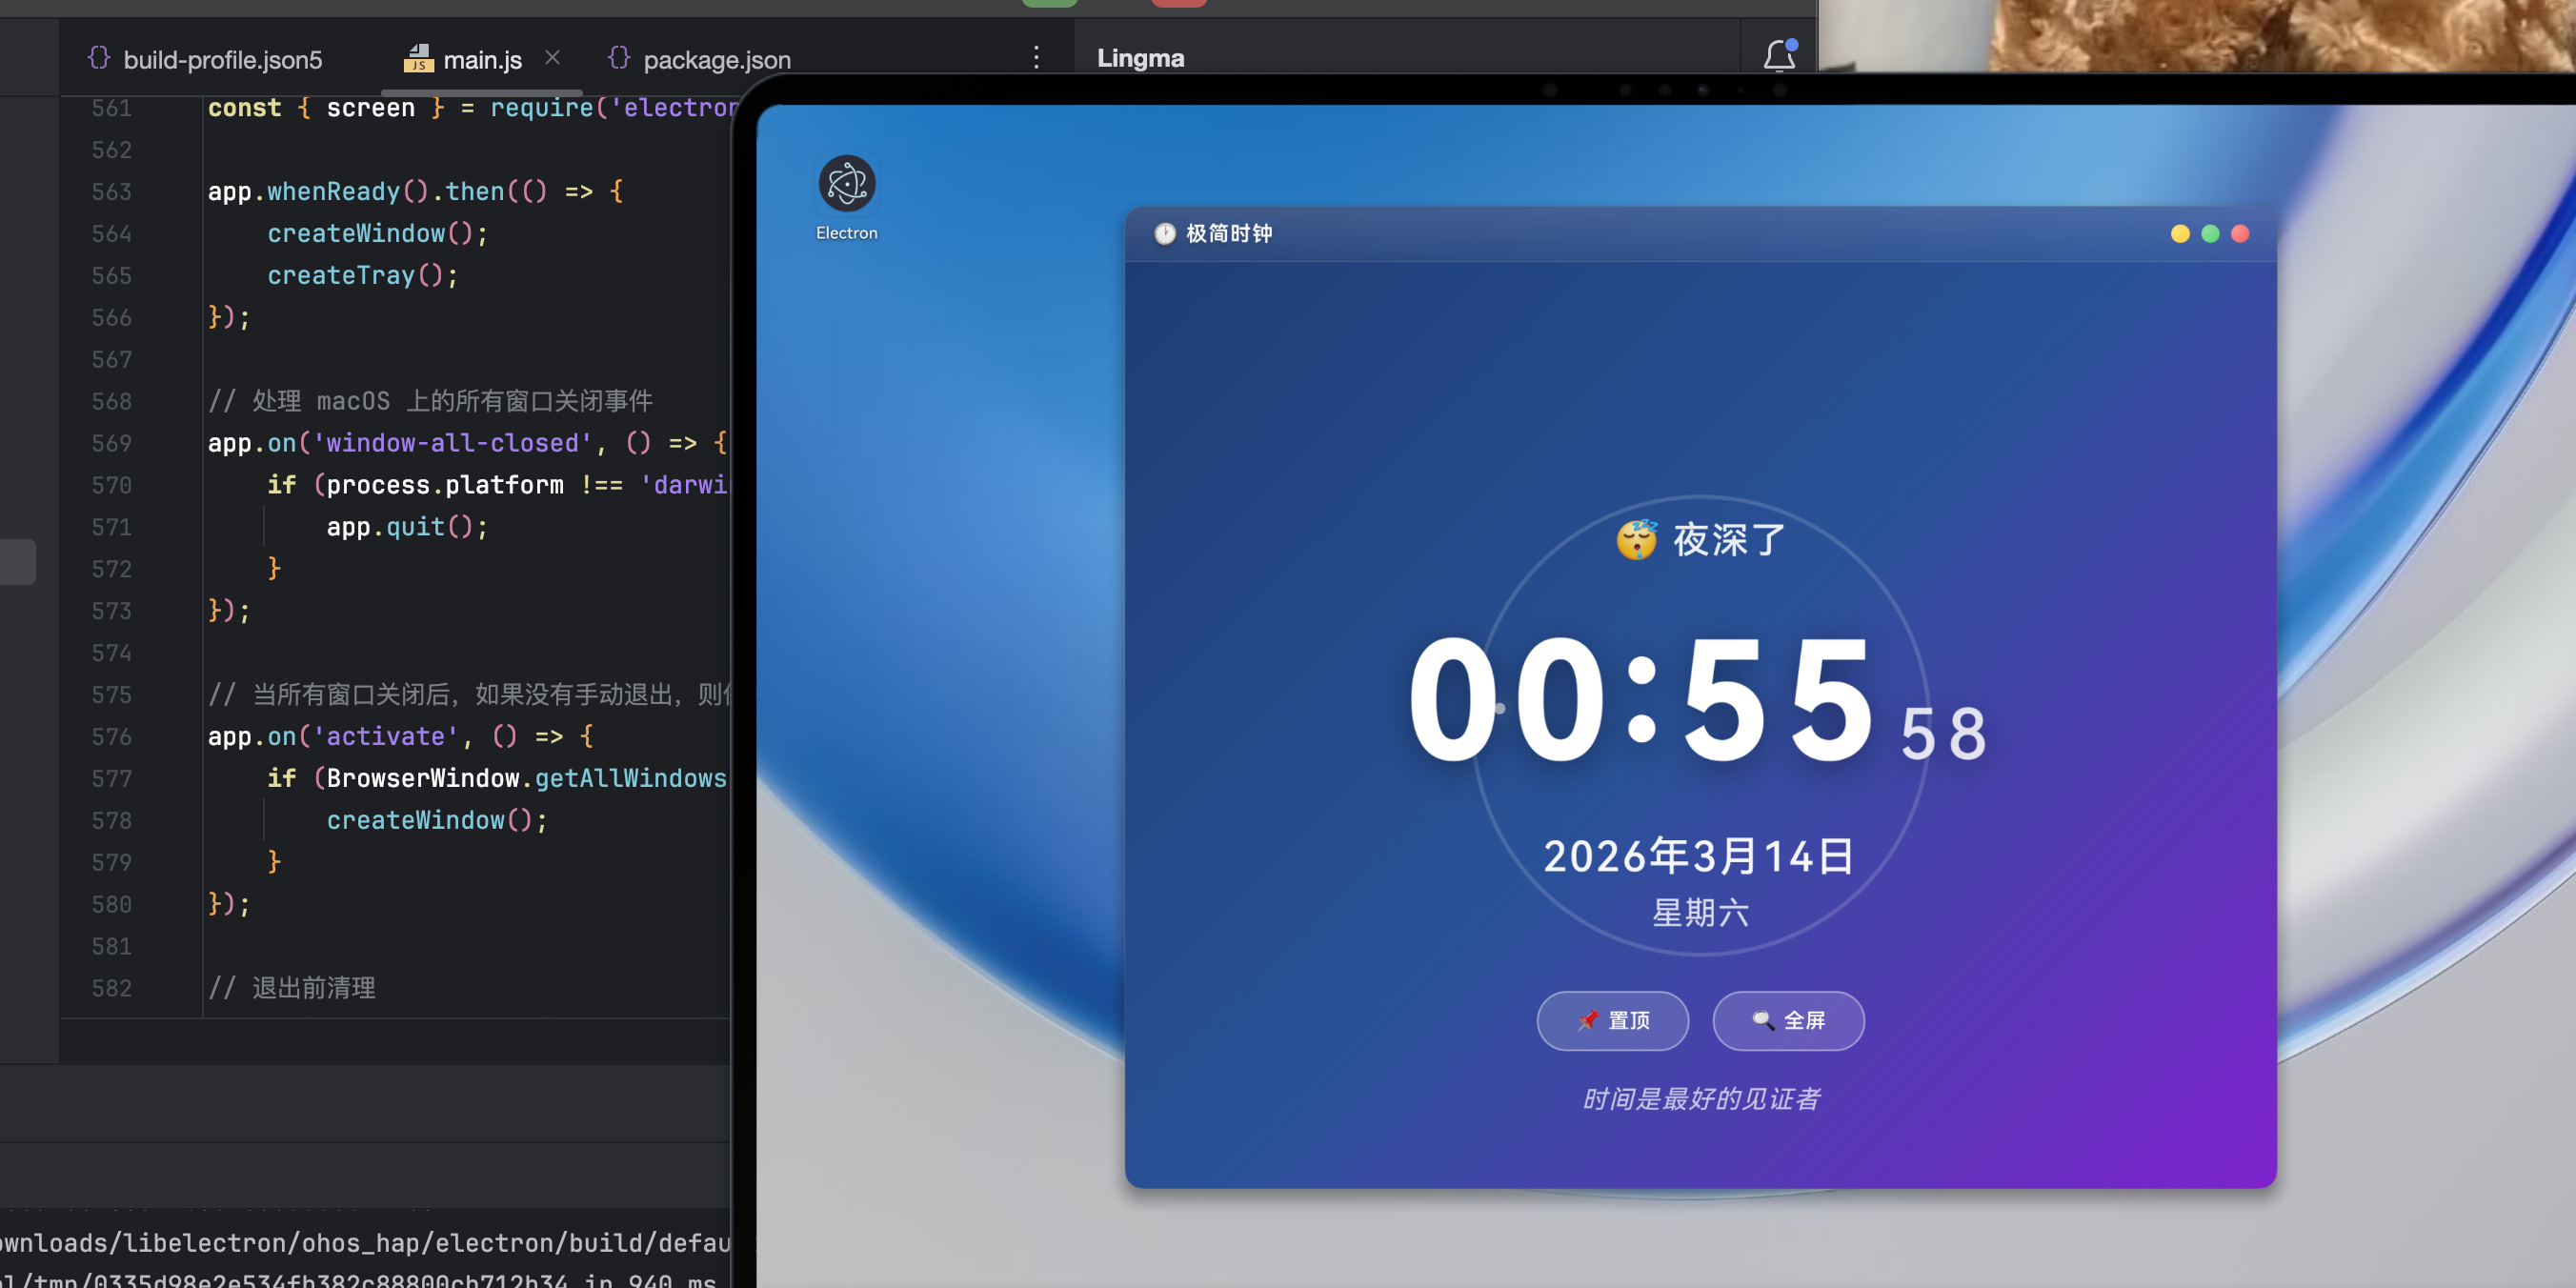Click the green dot of clock window
This screenshot has height=1288, width=2576.
[x=2210, y=234]
